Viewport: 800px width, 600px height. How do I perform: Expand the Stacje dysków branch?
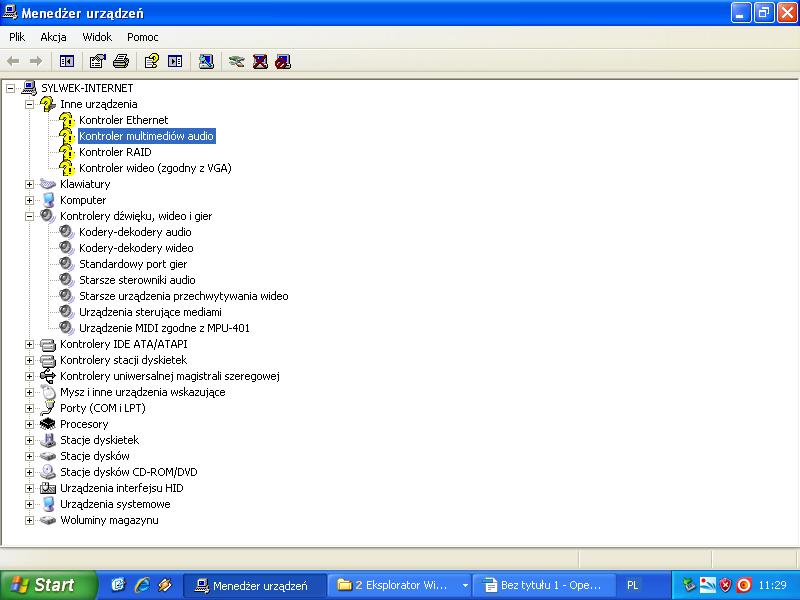pyautogui.click(x=30, y=457)
